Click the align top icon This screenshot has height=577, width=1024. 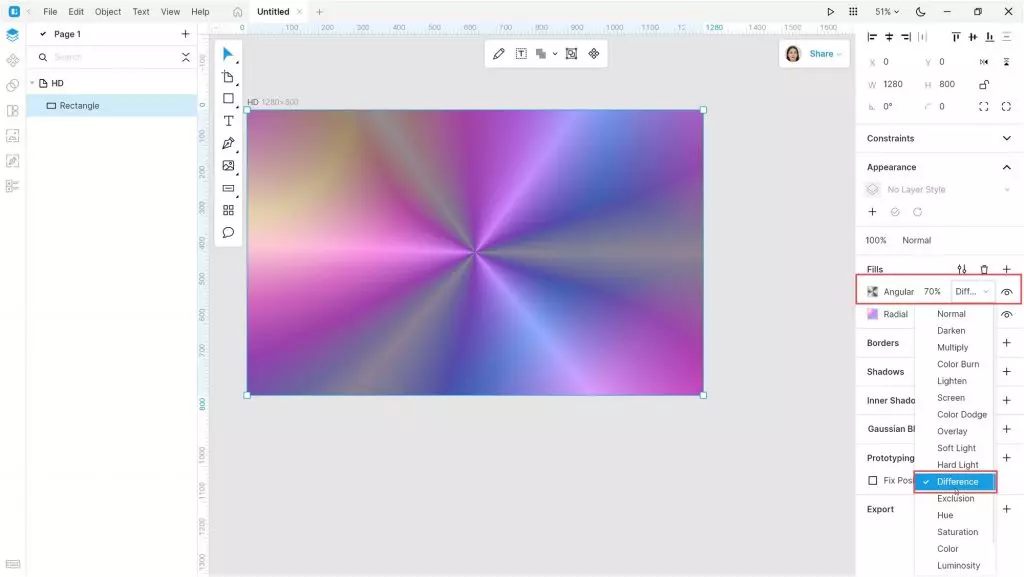[x=955, y=37]
